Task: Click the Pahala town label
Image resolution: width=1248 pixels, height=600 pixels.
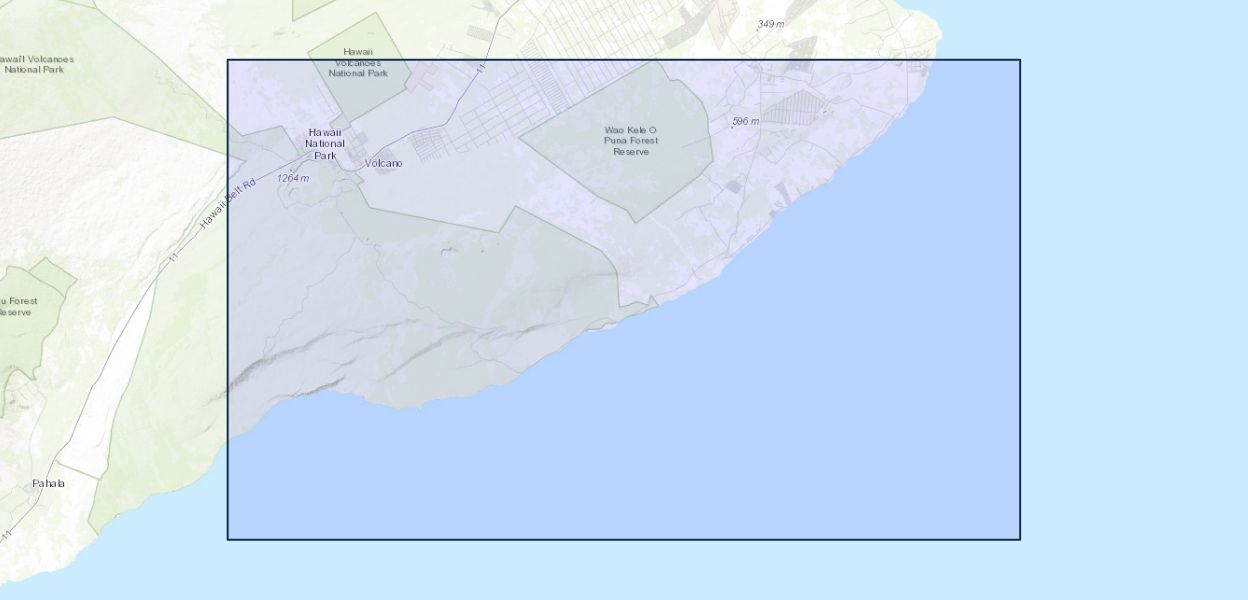Action: pos(48,484)
